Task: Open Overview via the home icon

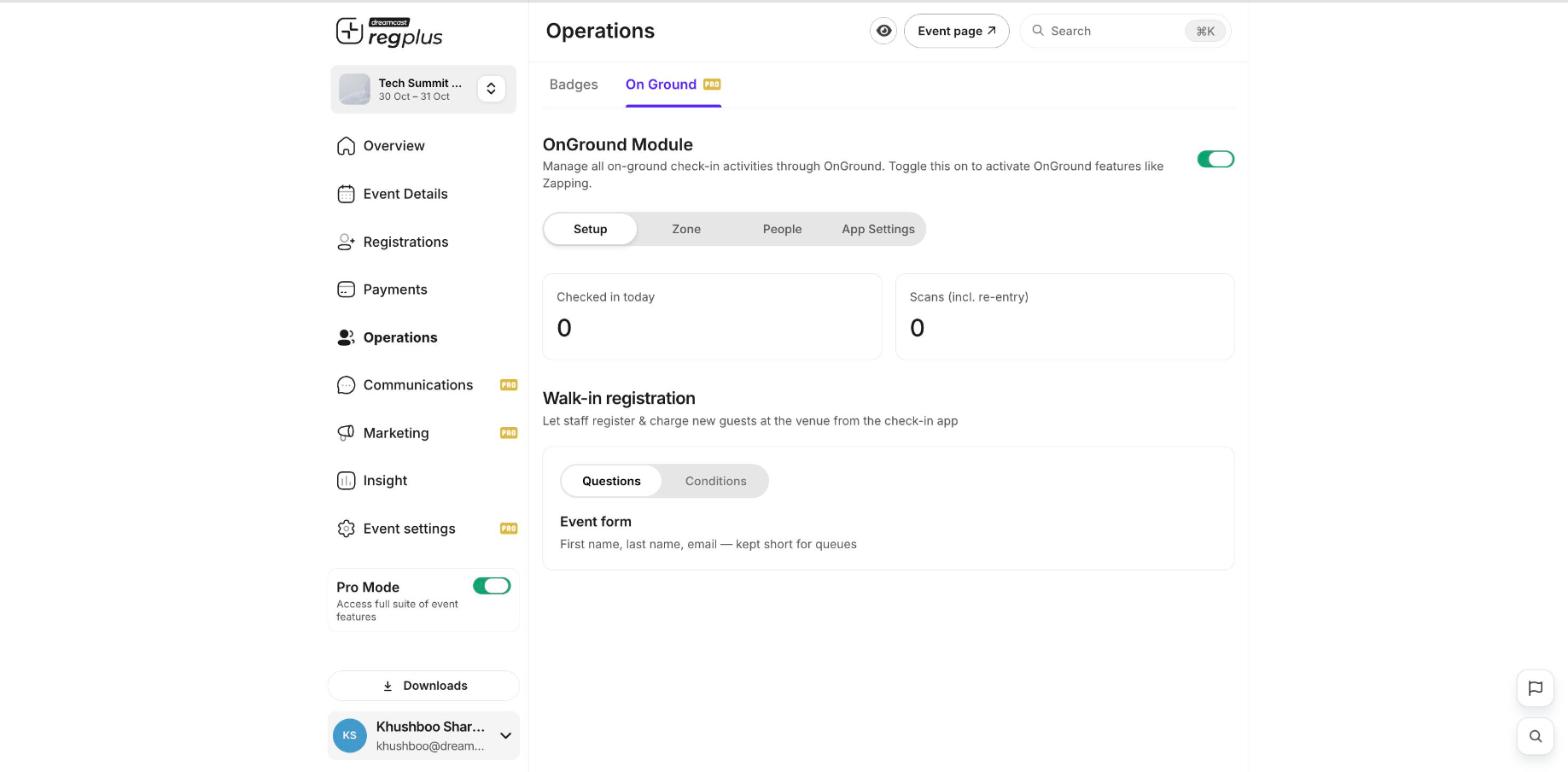Action: click(x=346, y=146)
